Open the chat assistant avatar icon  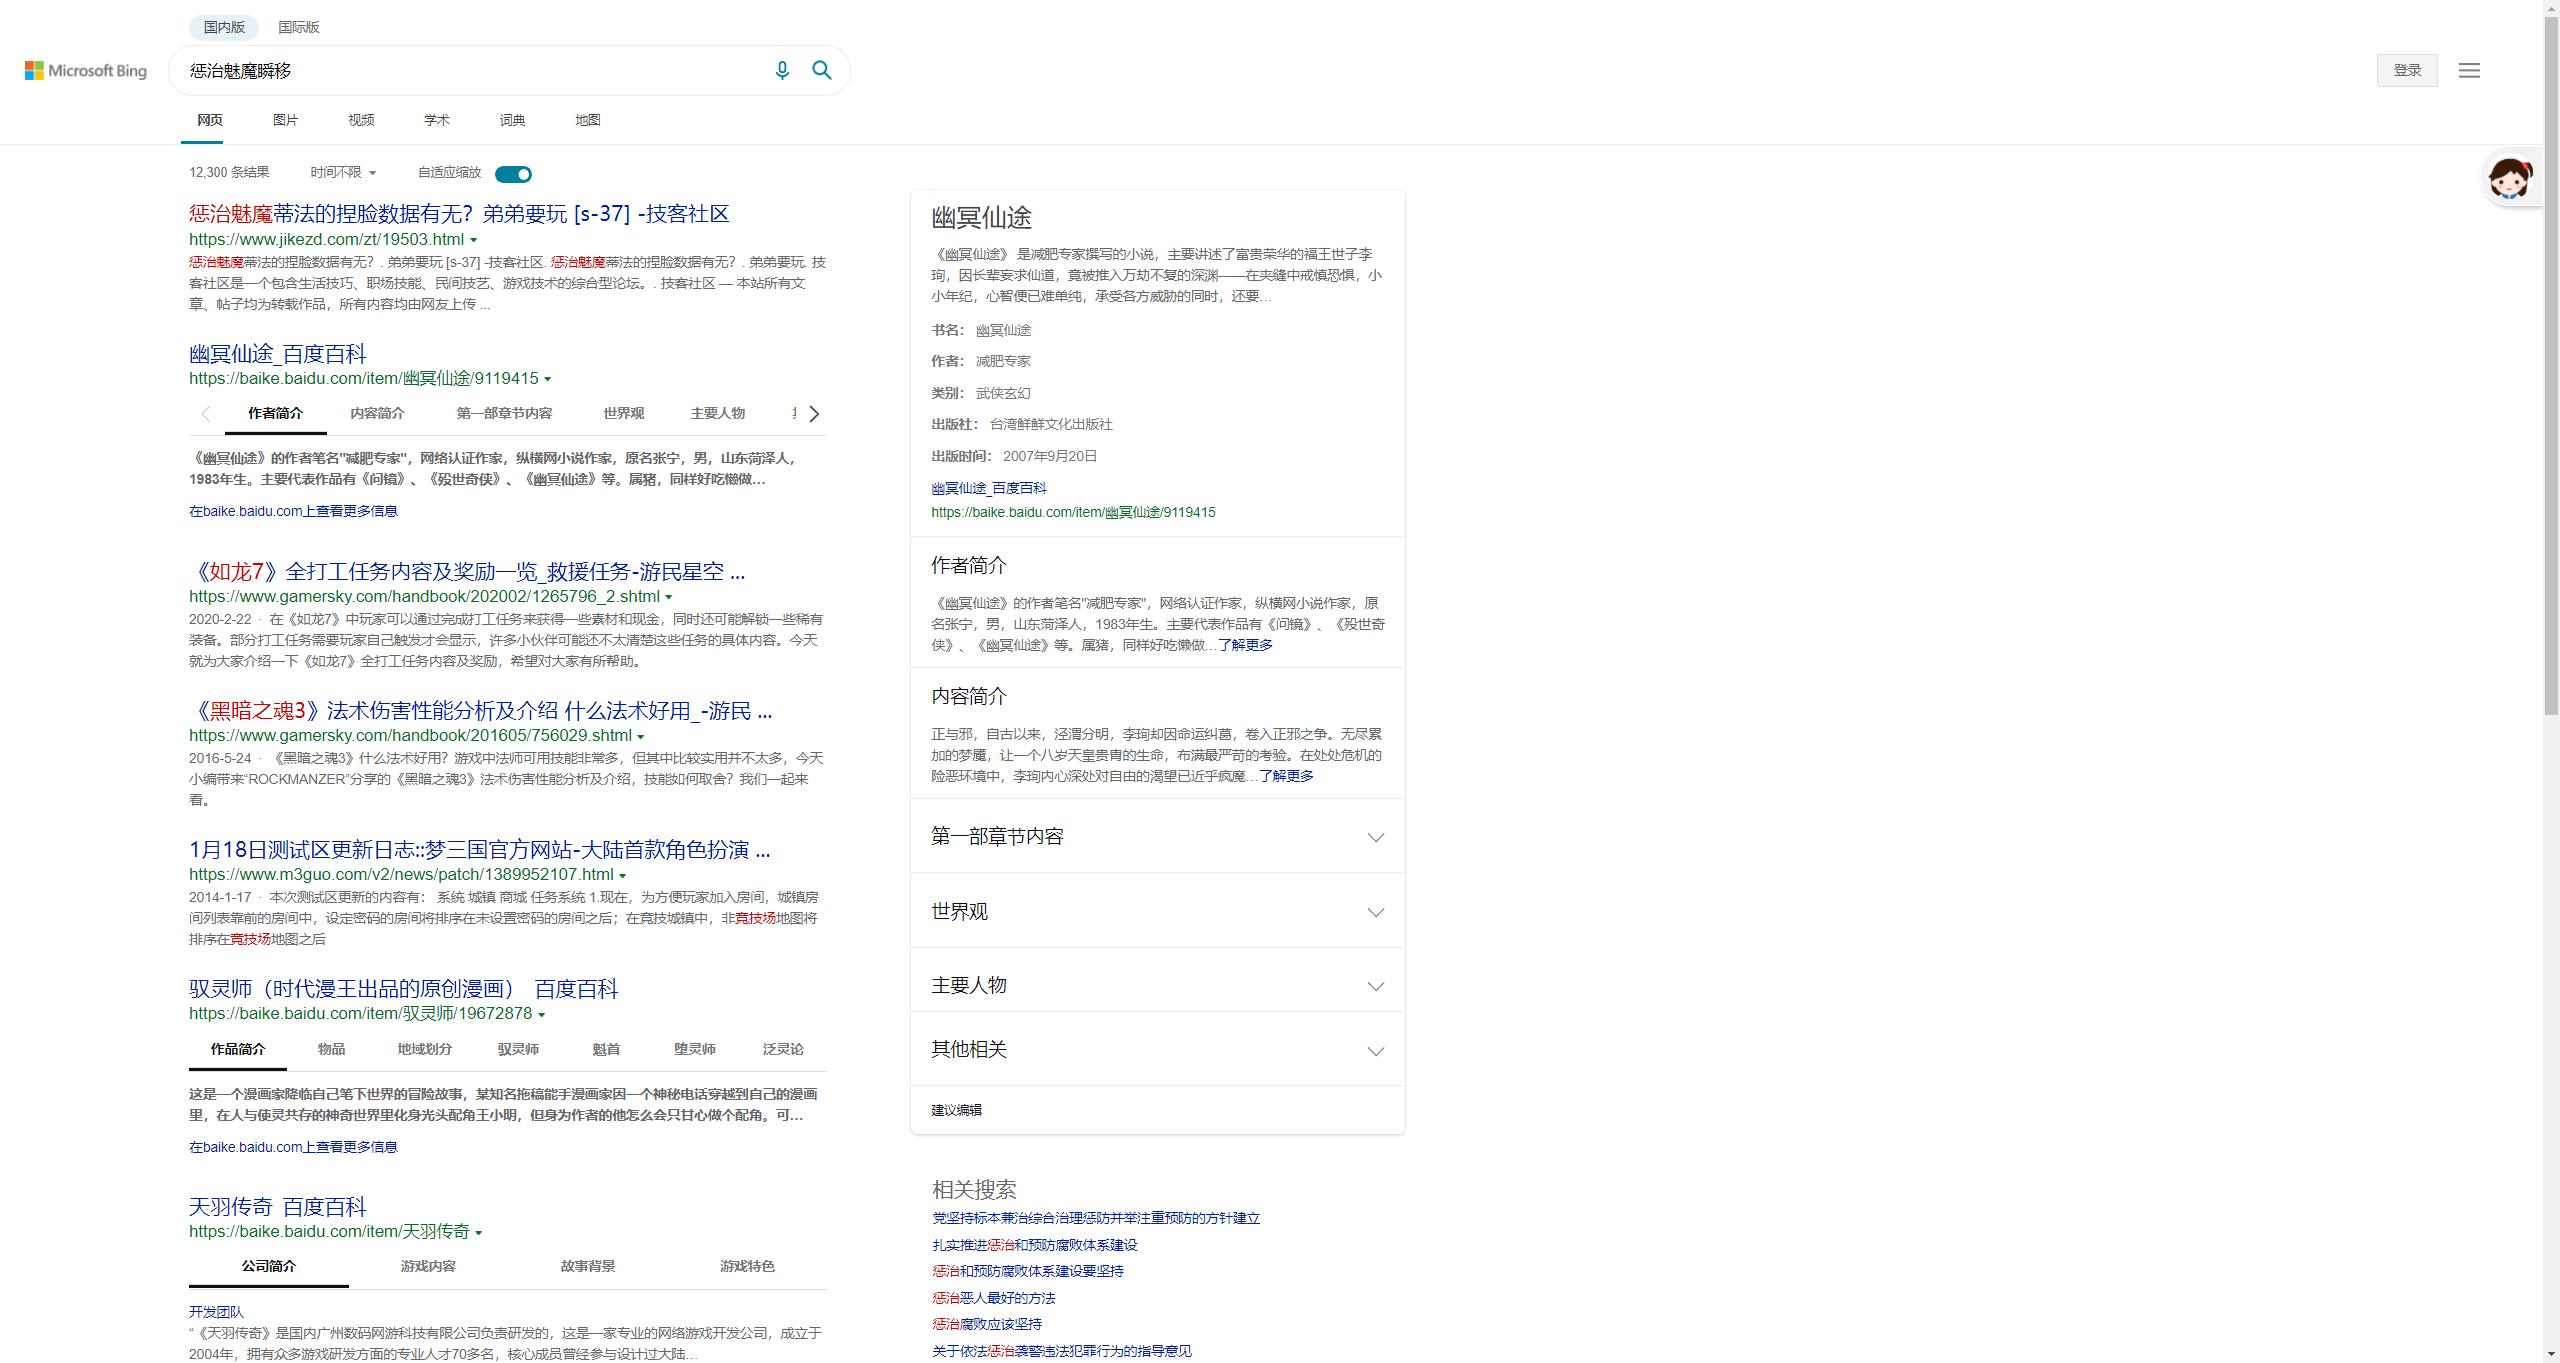[2510, 179]
